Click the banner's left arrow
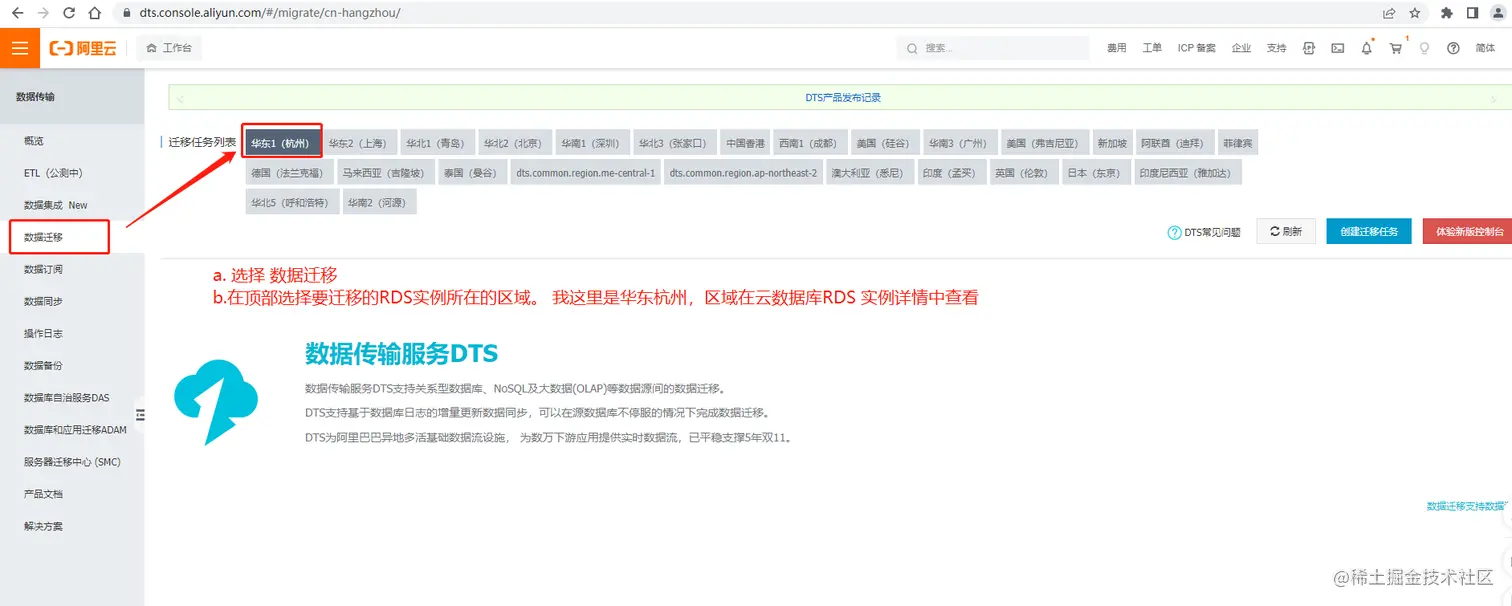The width and height of the screenshot is (1512, 606). (x=180, y=98)
